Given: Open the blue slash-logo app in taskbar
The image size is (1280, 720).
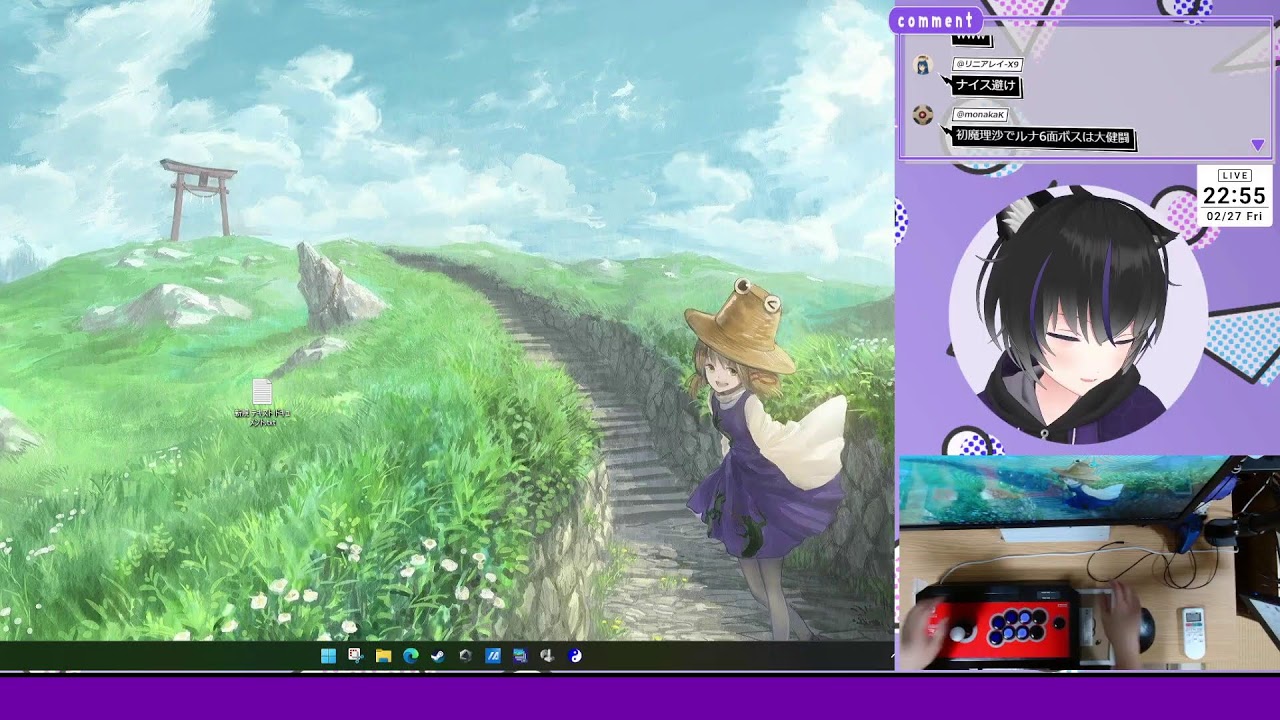Looking at the screenshot, I should coord(492,656).
